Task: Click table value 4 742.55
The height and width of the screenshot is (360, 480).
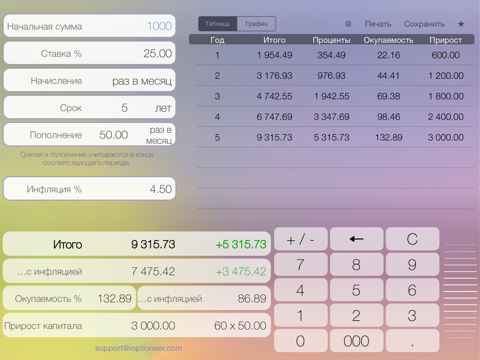Action: [274, 96]
